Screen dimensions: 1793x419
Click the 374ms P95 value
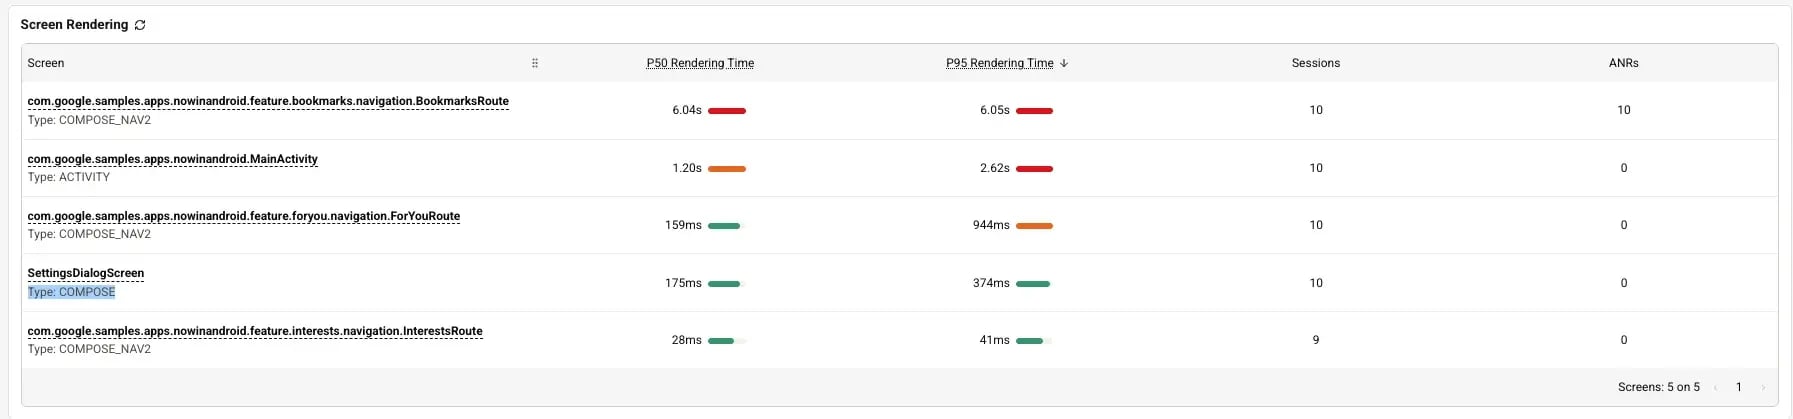(x=991, y=283)
